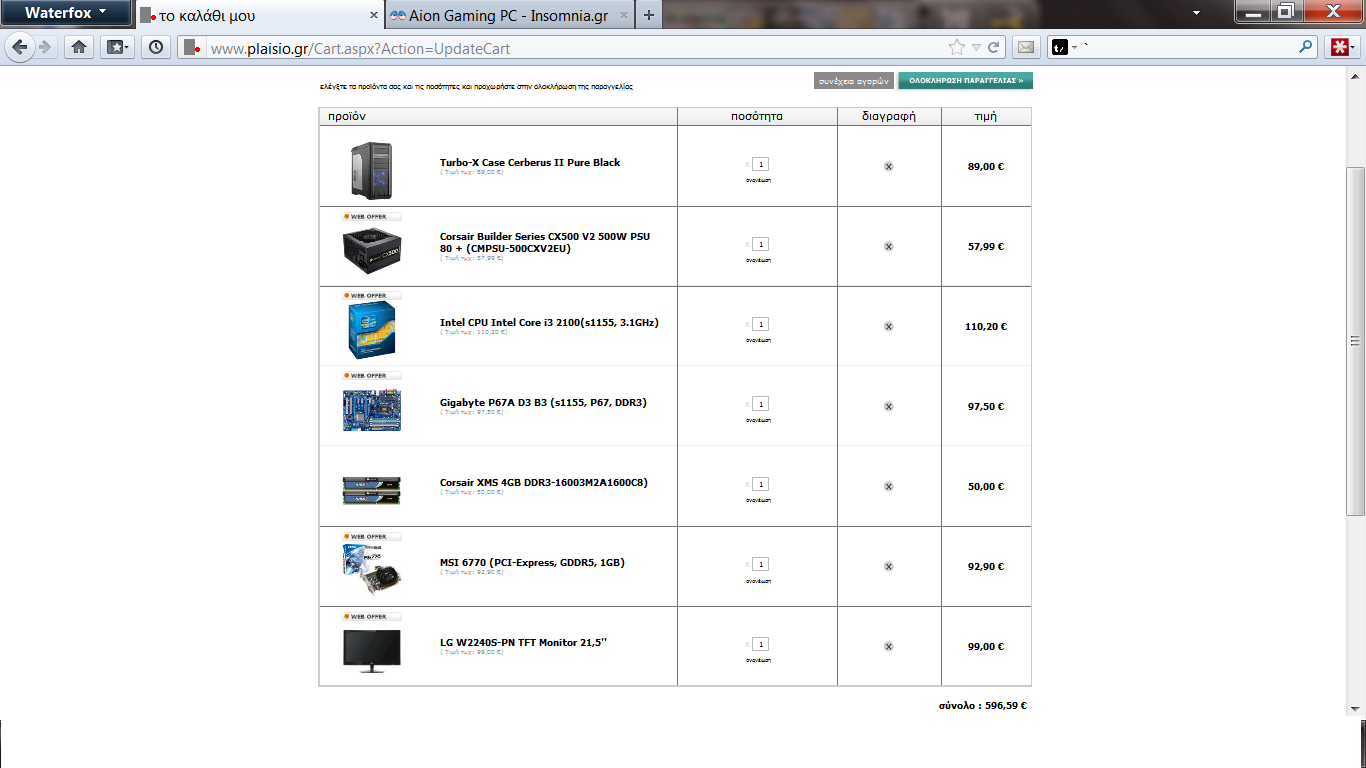The height and width of the screenshot is (768, 1366).
Task: Go back with browser back arrow
Action: pyautogui.click(x=19, y=47)
